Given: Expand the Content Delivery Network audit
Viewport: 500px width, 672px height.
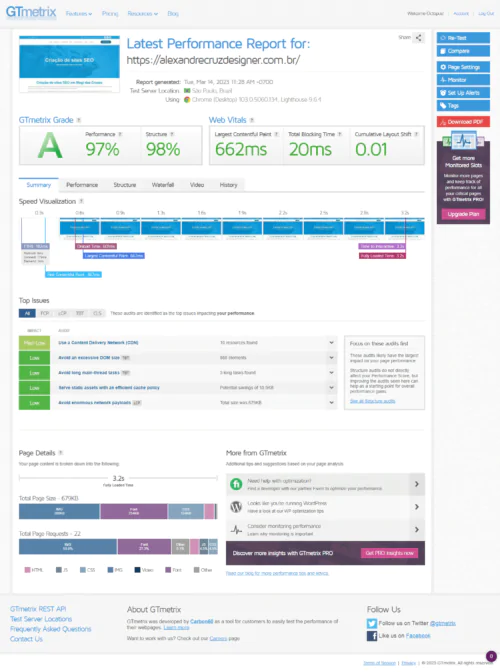Looking at the screenshot, I should [x=331, y=342].
